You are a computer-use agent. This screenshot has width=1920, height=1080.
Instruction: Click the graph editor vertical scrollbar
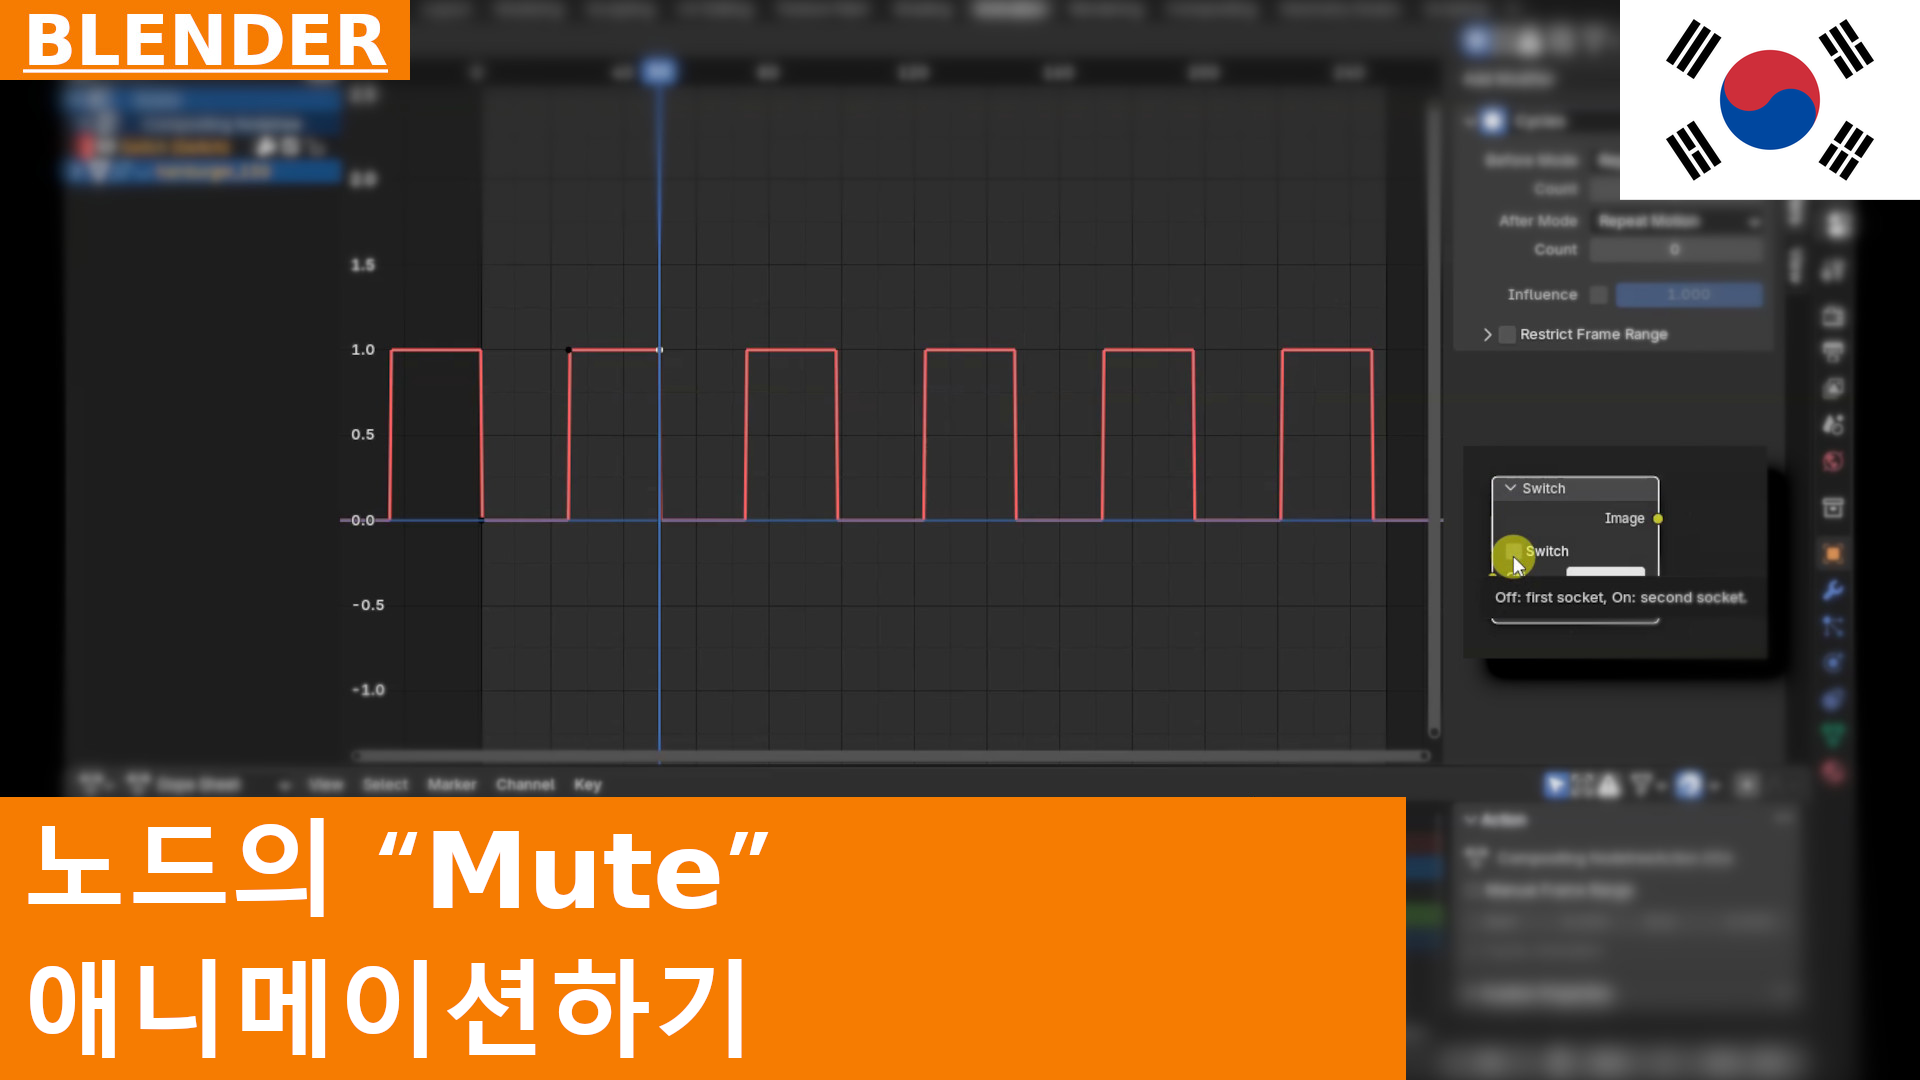click(x=1434, y=420)
